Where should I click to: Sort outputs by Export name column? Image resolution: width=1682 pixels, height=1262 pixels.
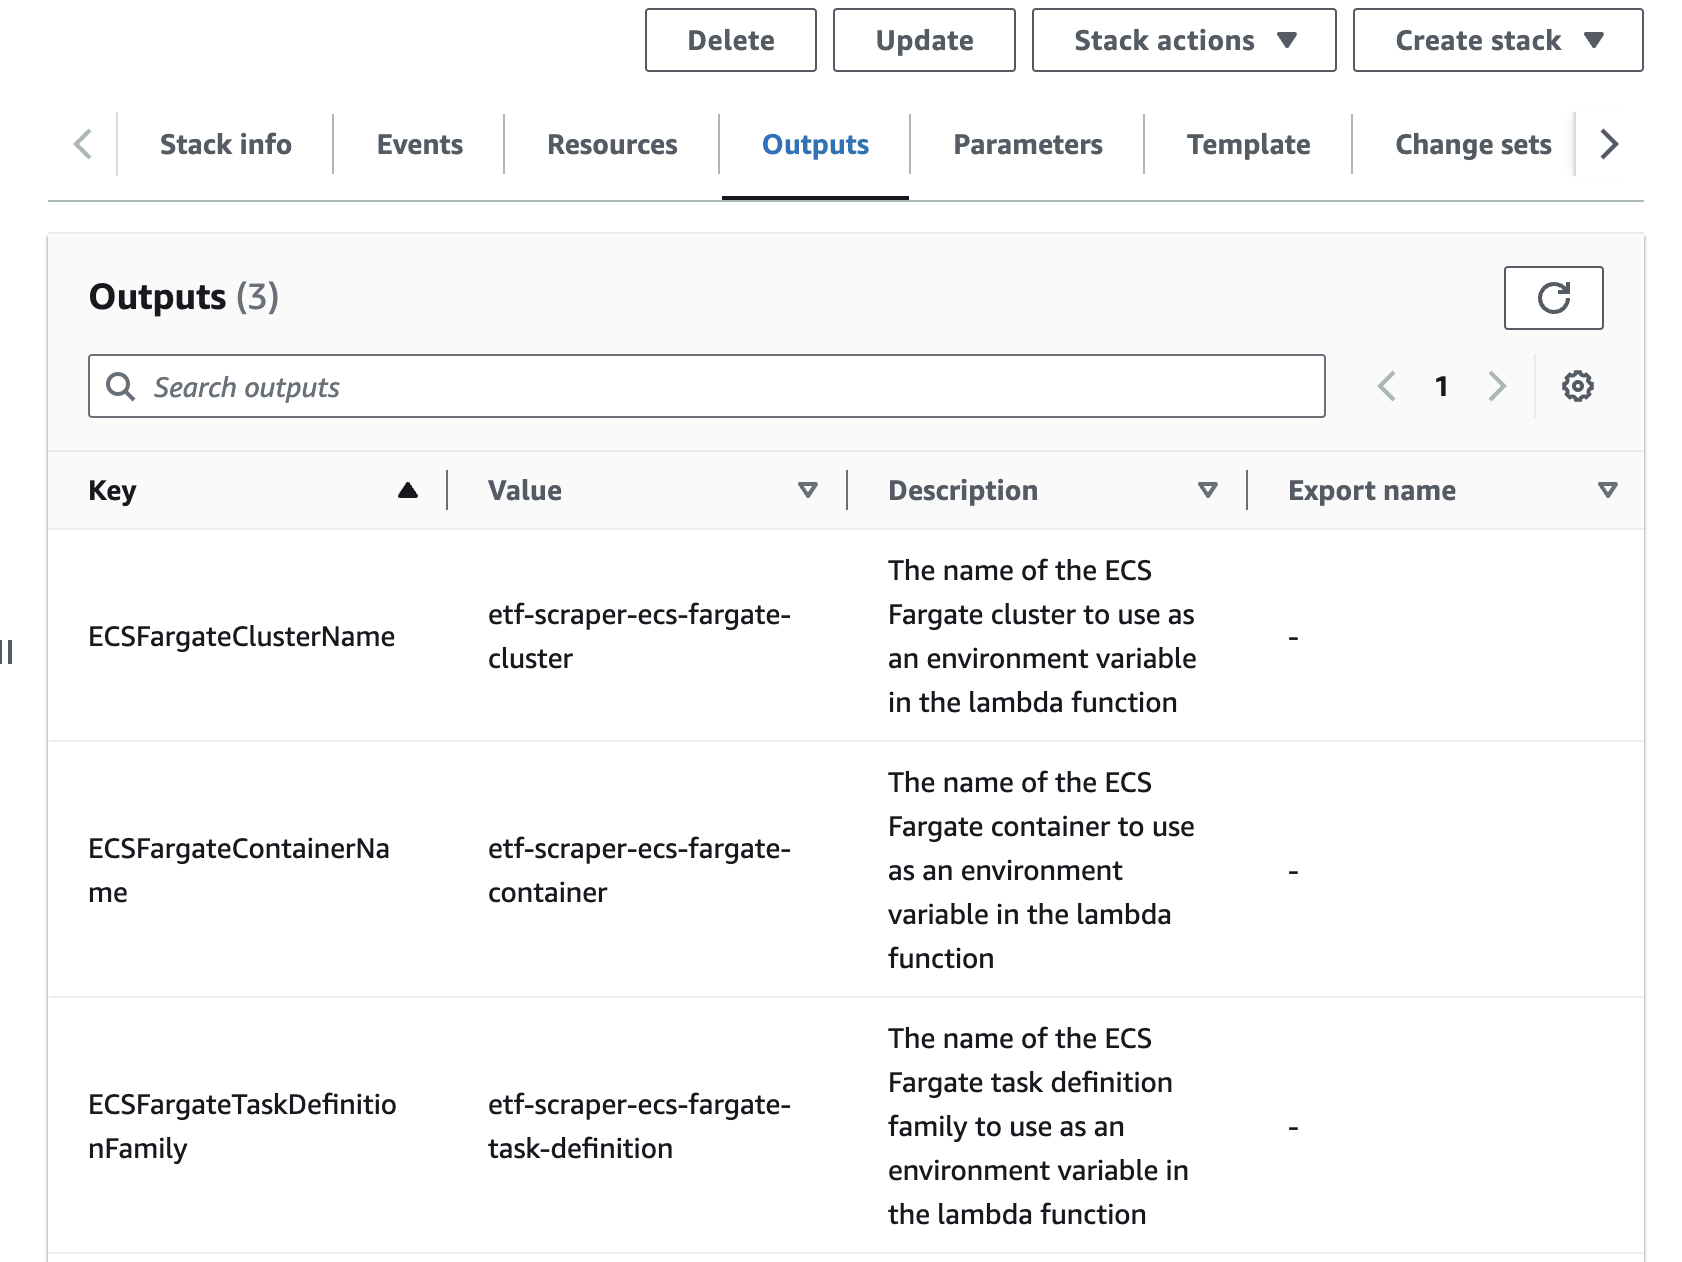pyautogui.click(x=1608, y=490)
